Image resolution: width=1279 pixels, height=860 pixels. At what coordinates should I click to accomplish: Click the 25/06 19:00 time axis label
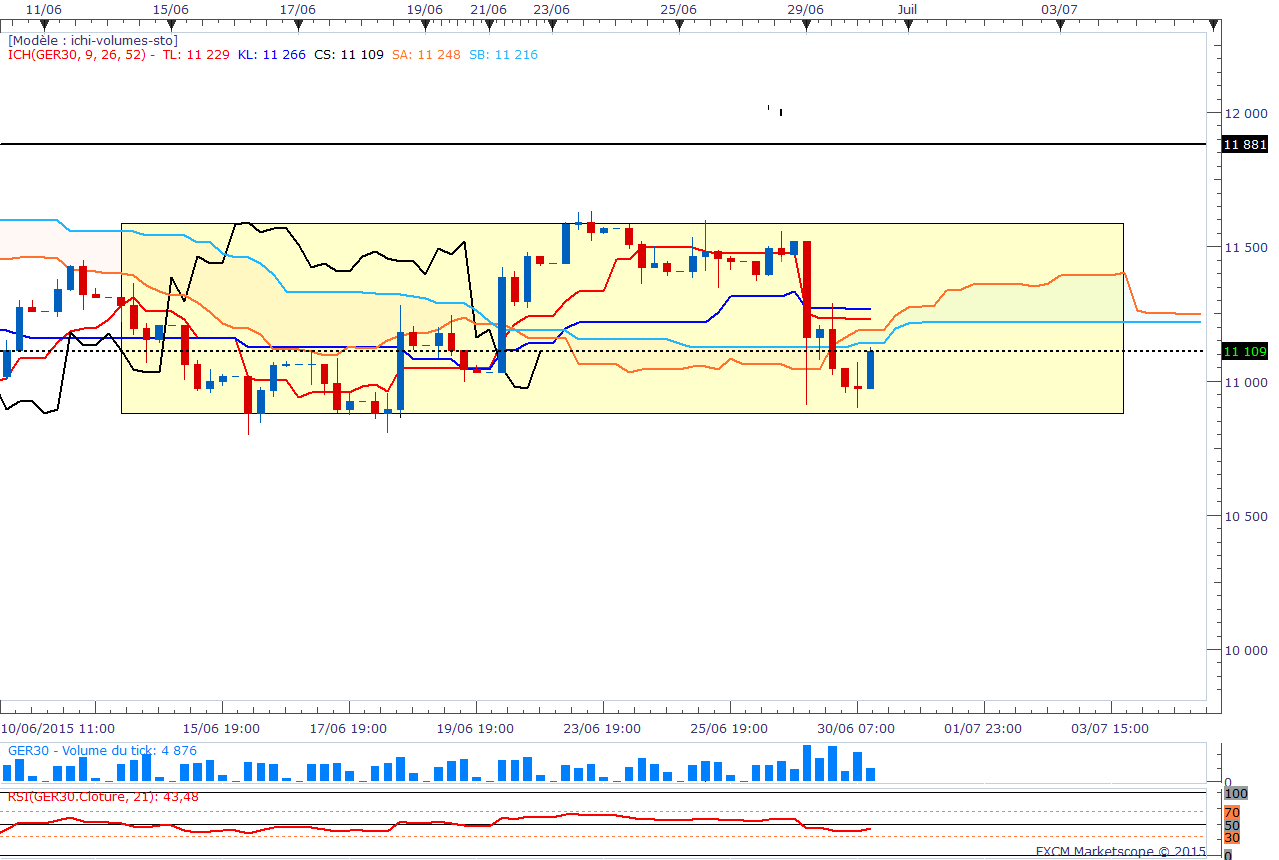pyautogui.click(x=730, y=728)
